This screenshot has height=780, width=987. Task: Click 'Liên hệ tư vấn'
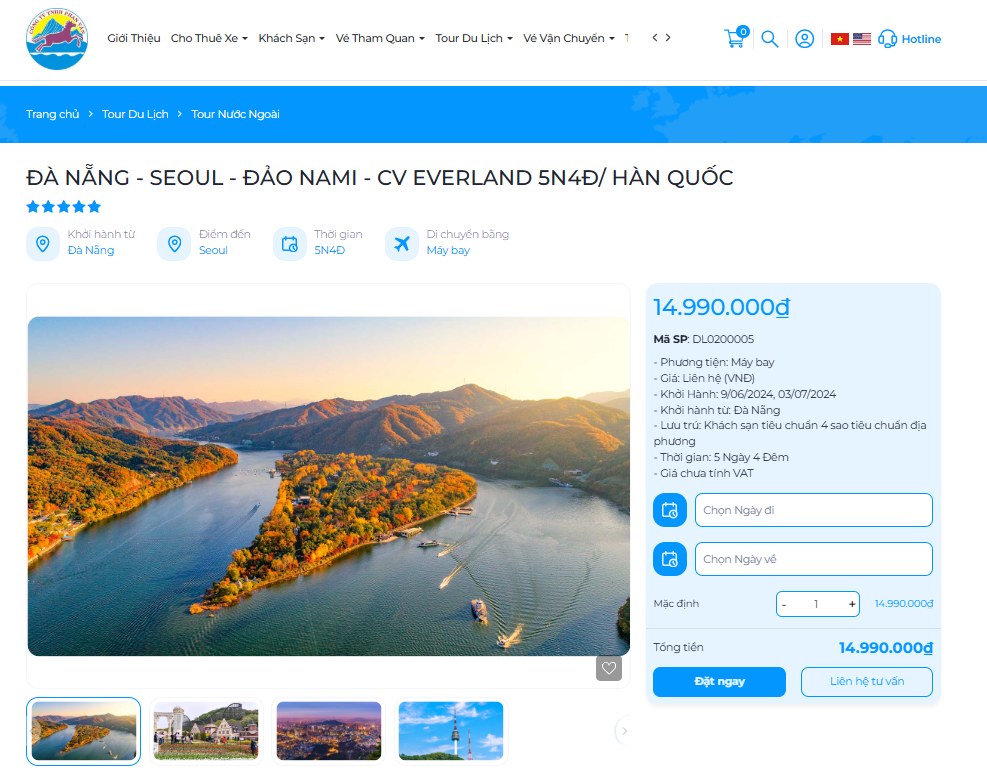pyautogui.click(x=866, y=681)
